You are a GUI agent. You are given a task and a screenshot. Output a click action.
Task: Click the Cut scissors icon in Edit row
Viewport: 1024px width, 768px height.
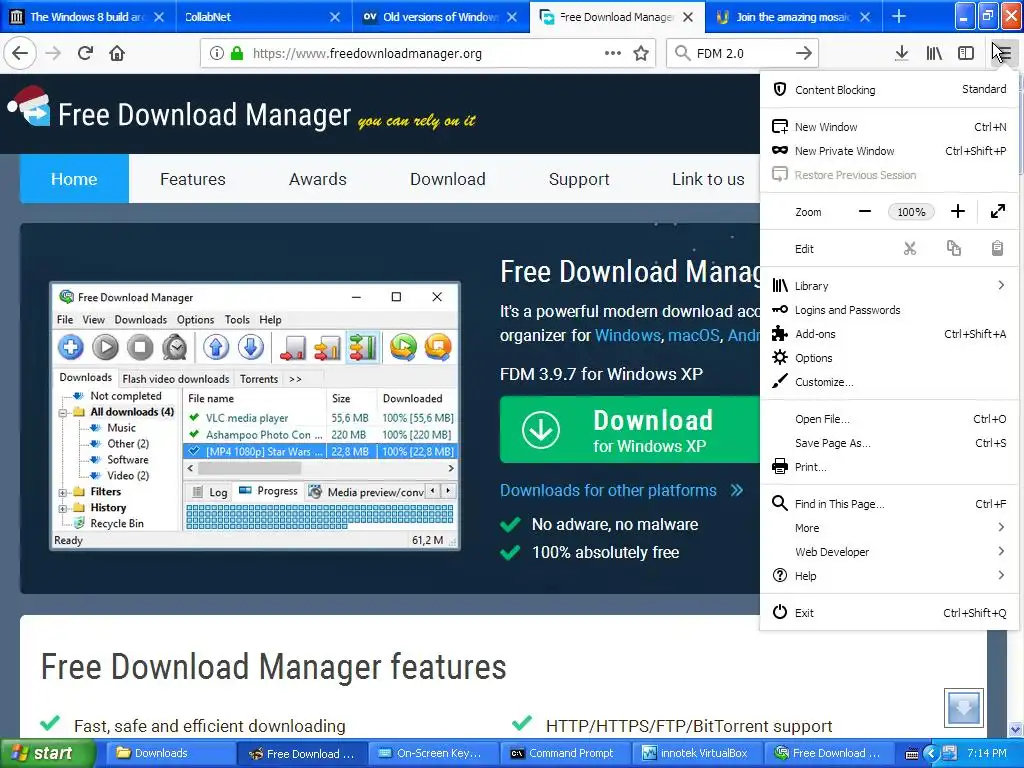click(910, 249)
